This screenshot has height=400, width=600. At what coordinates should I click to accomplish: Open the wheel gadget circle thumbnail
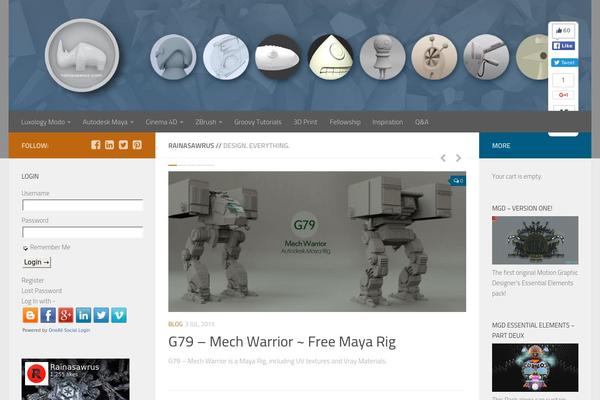pos(434,57)
